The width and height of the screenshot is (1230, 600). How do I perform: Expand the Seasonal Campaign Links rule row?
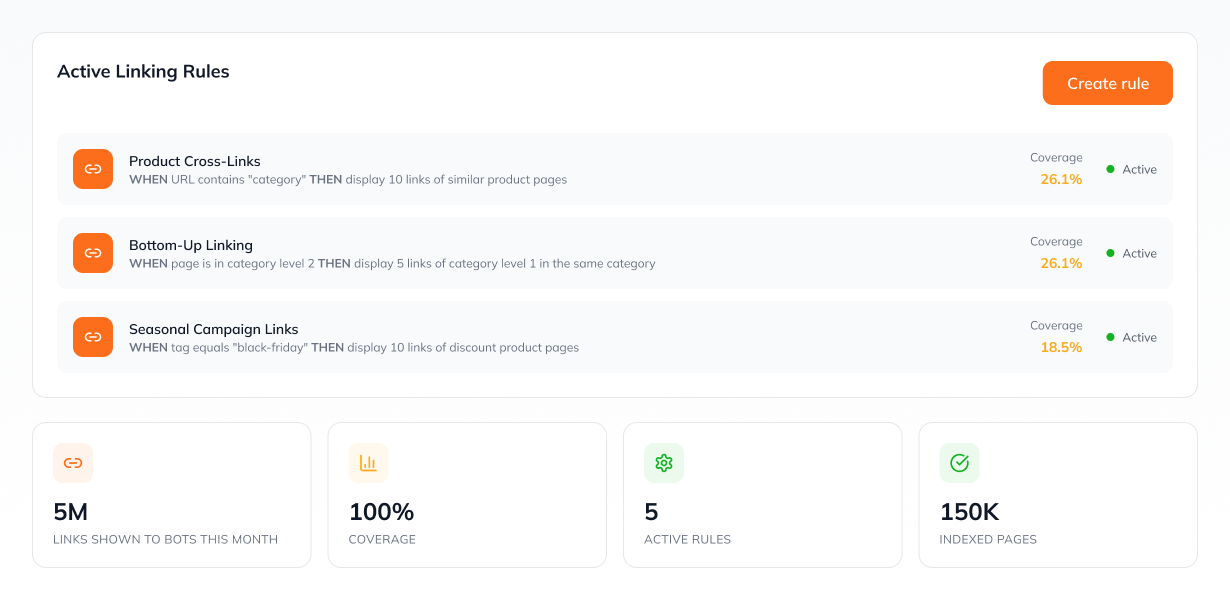coord(615,337)
